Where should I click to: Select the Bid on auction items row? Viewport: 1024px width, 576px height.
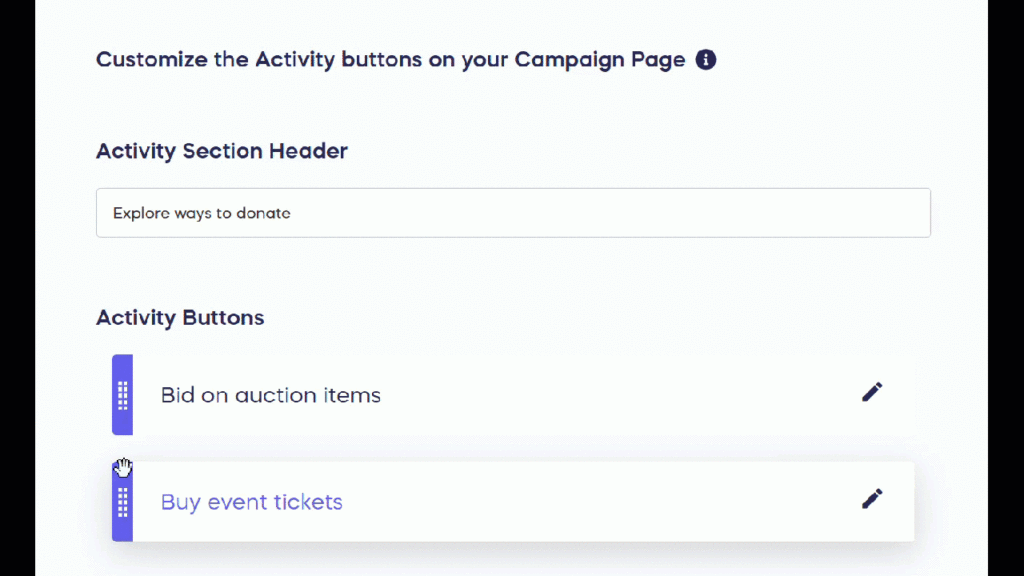point(512,395)
